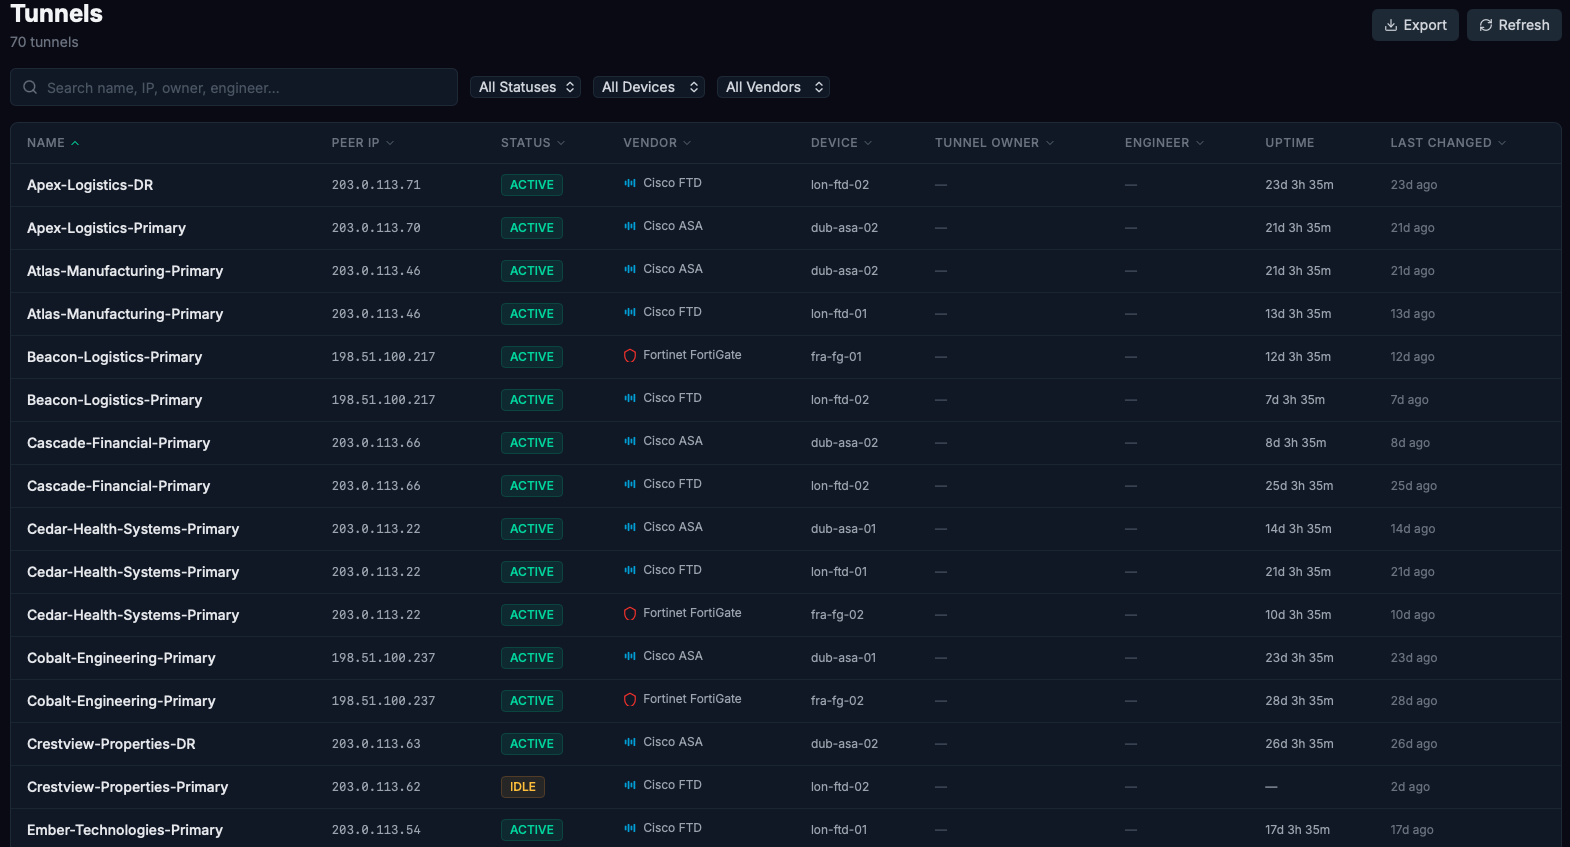Click peer IP 203.0.113.70
Viewport: 1570px width, 847px height.
pyautogui.click(x=376, y=228)
